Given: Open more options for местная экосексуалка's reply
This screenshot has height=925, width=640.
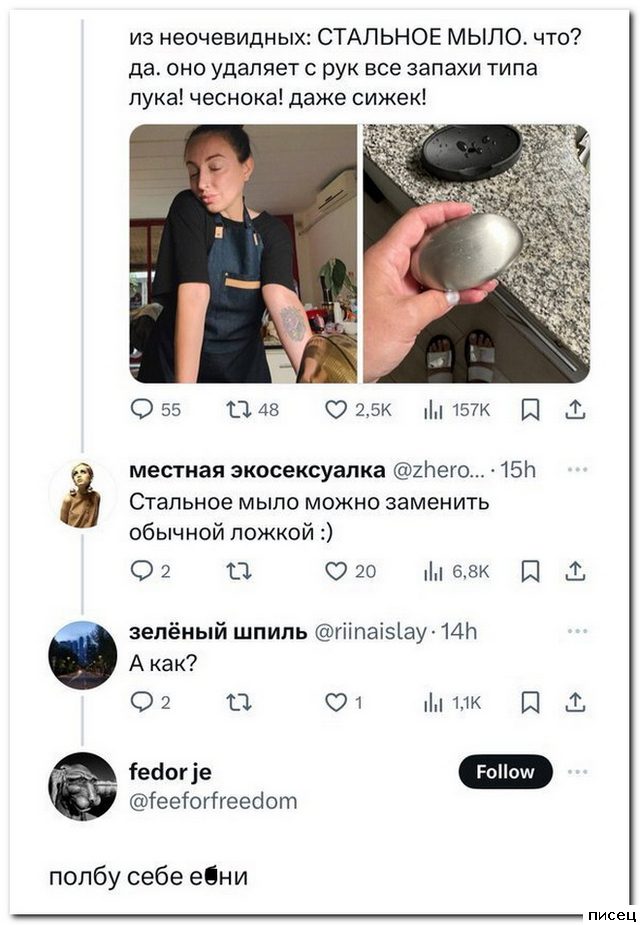Looking at the screenshot, I should [x=577, y=471].
